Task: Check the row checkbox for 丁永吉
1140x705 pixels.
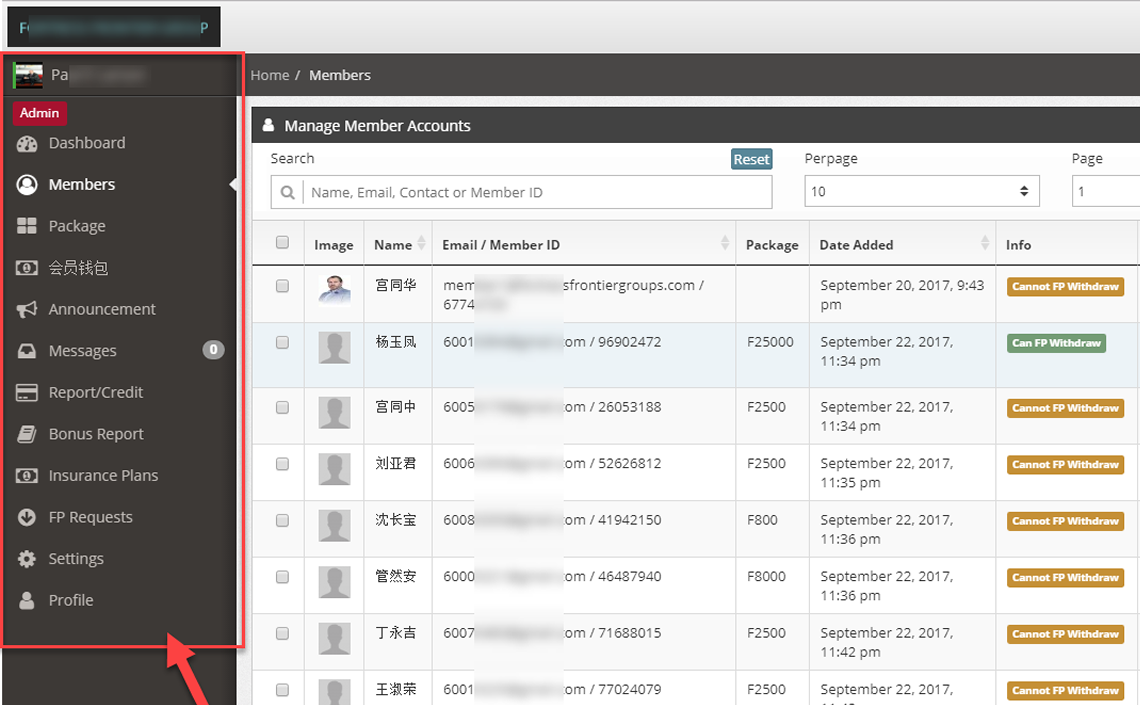Action: click(282, 634)
